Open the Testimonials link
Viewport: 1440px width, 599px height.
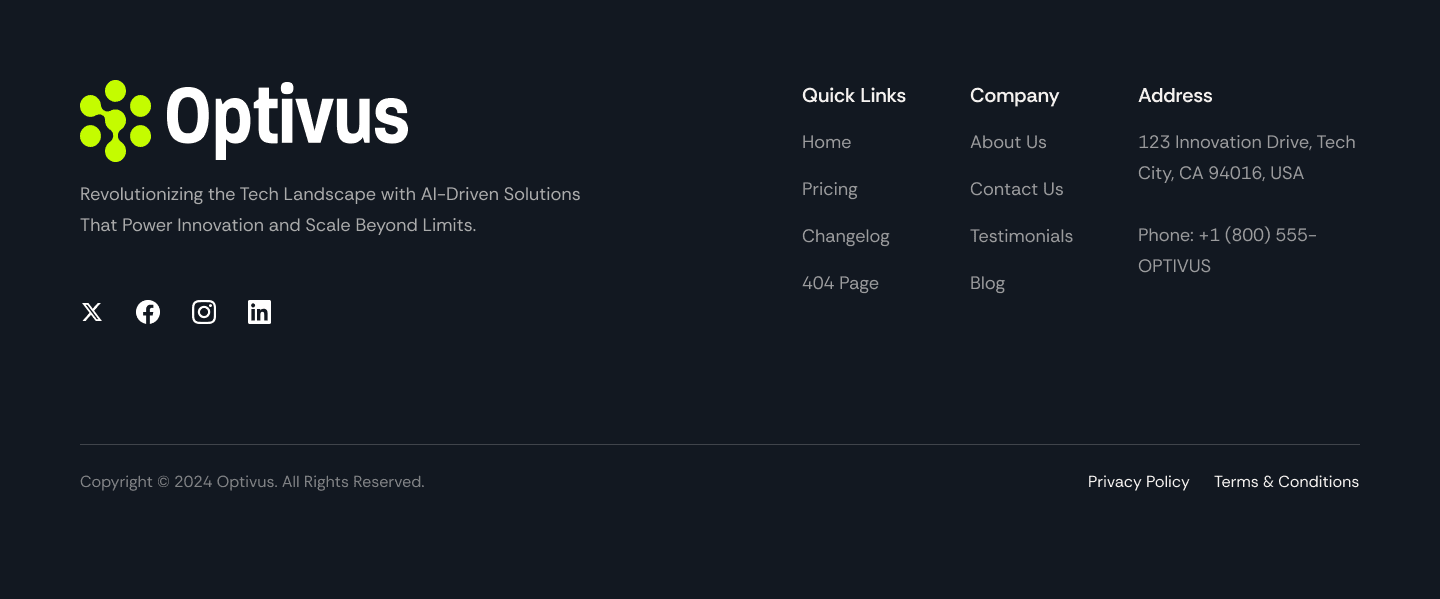point(1021,236)
